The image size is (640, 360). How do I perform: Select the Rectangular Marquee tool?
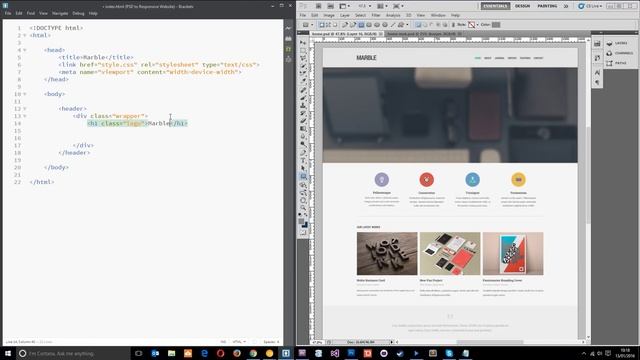303,50
